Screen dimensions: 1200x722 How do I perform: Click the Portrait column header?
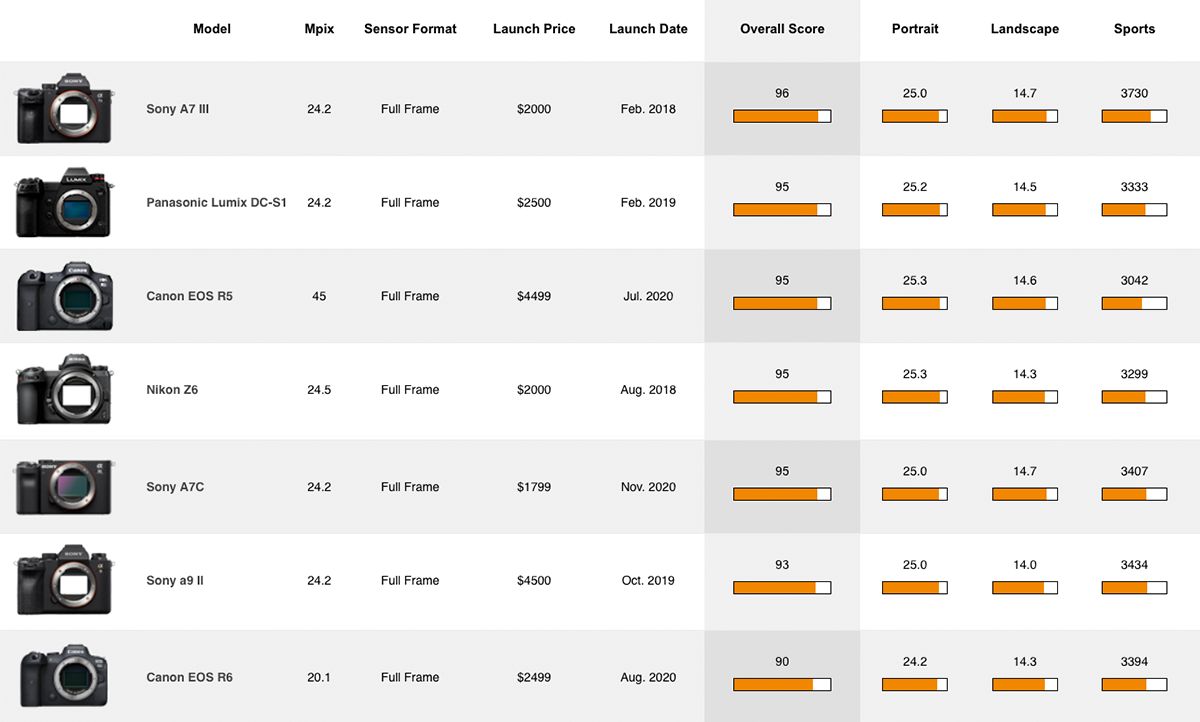915,29
